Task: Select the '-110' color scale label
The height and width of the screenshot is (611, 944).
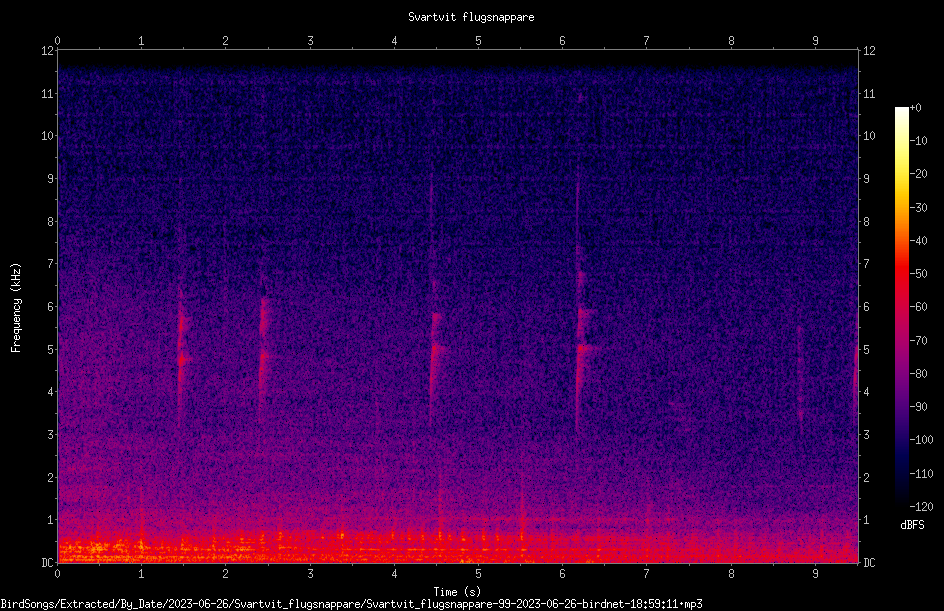Action: click(921, 474)
